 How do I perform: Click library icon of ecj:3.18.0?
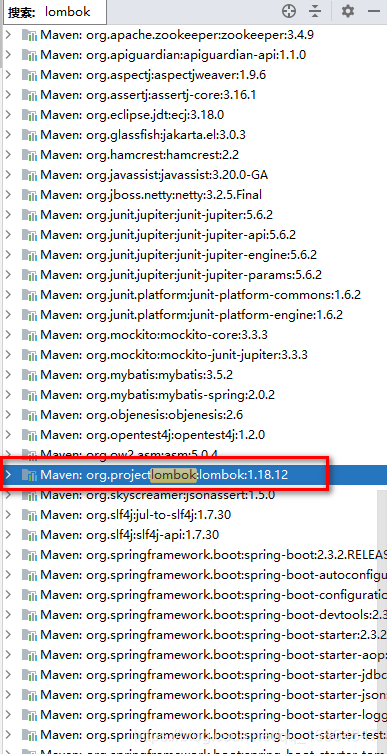(29, 115)
